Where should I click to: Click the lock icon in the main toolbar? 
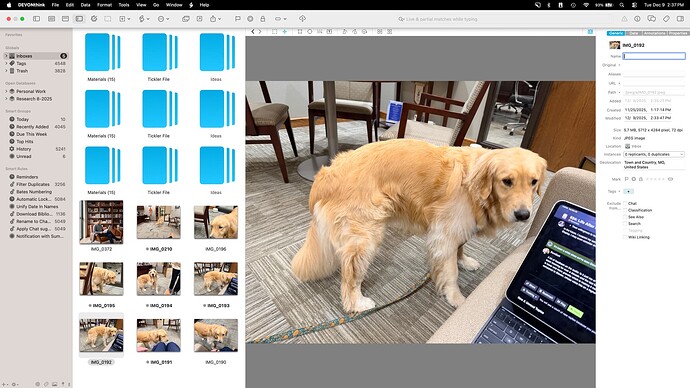coord(263,19)
